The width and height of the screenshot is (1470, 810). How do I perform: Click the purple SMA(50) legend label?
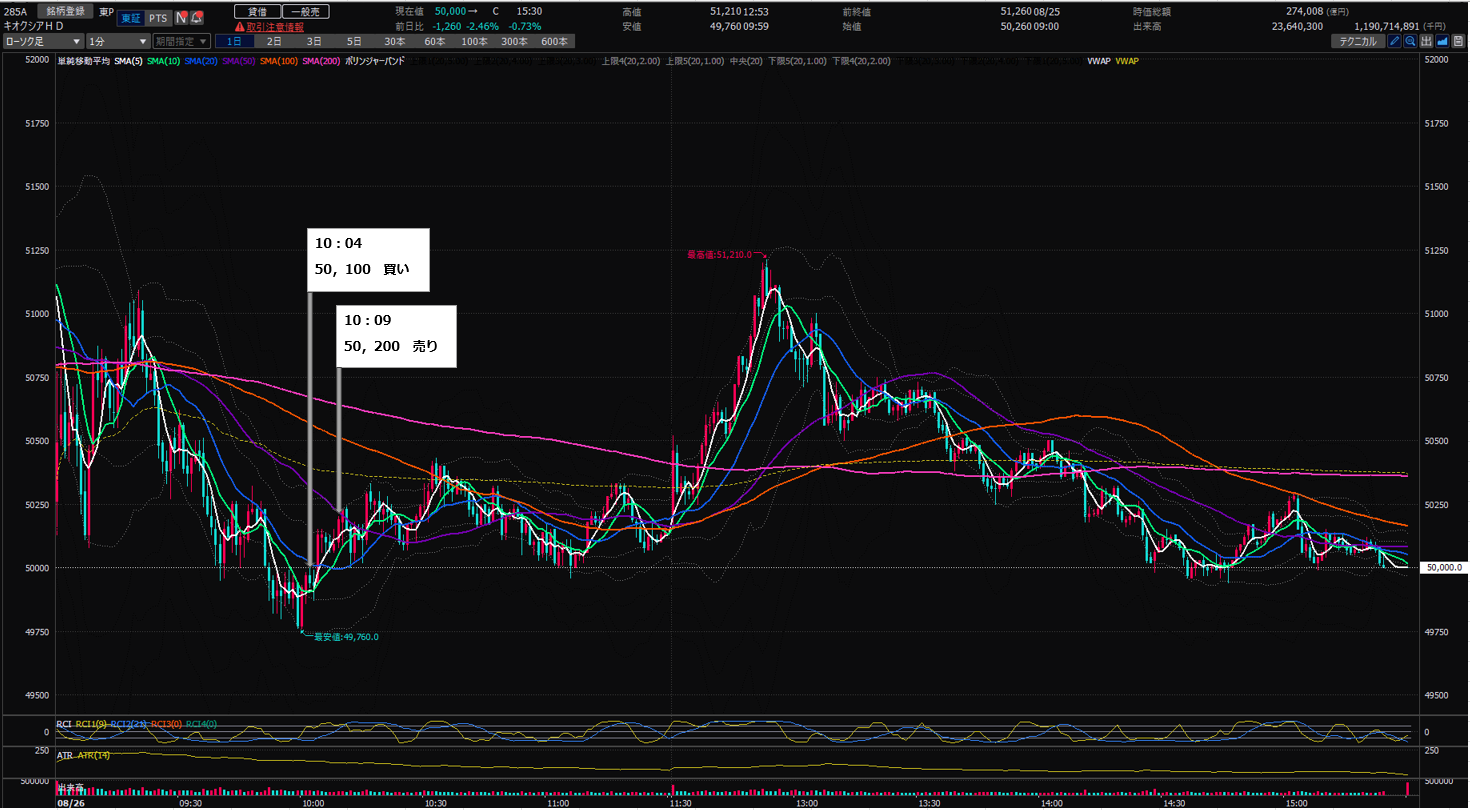[x=239, y=61]
